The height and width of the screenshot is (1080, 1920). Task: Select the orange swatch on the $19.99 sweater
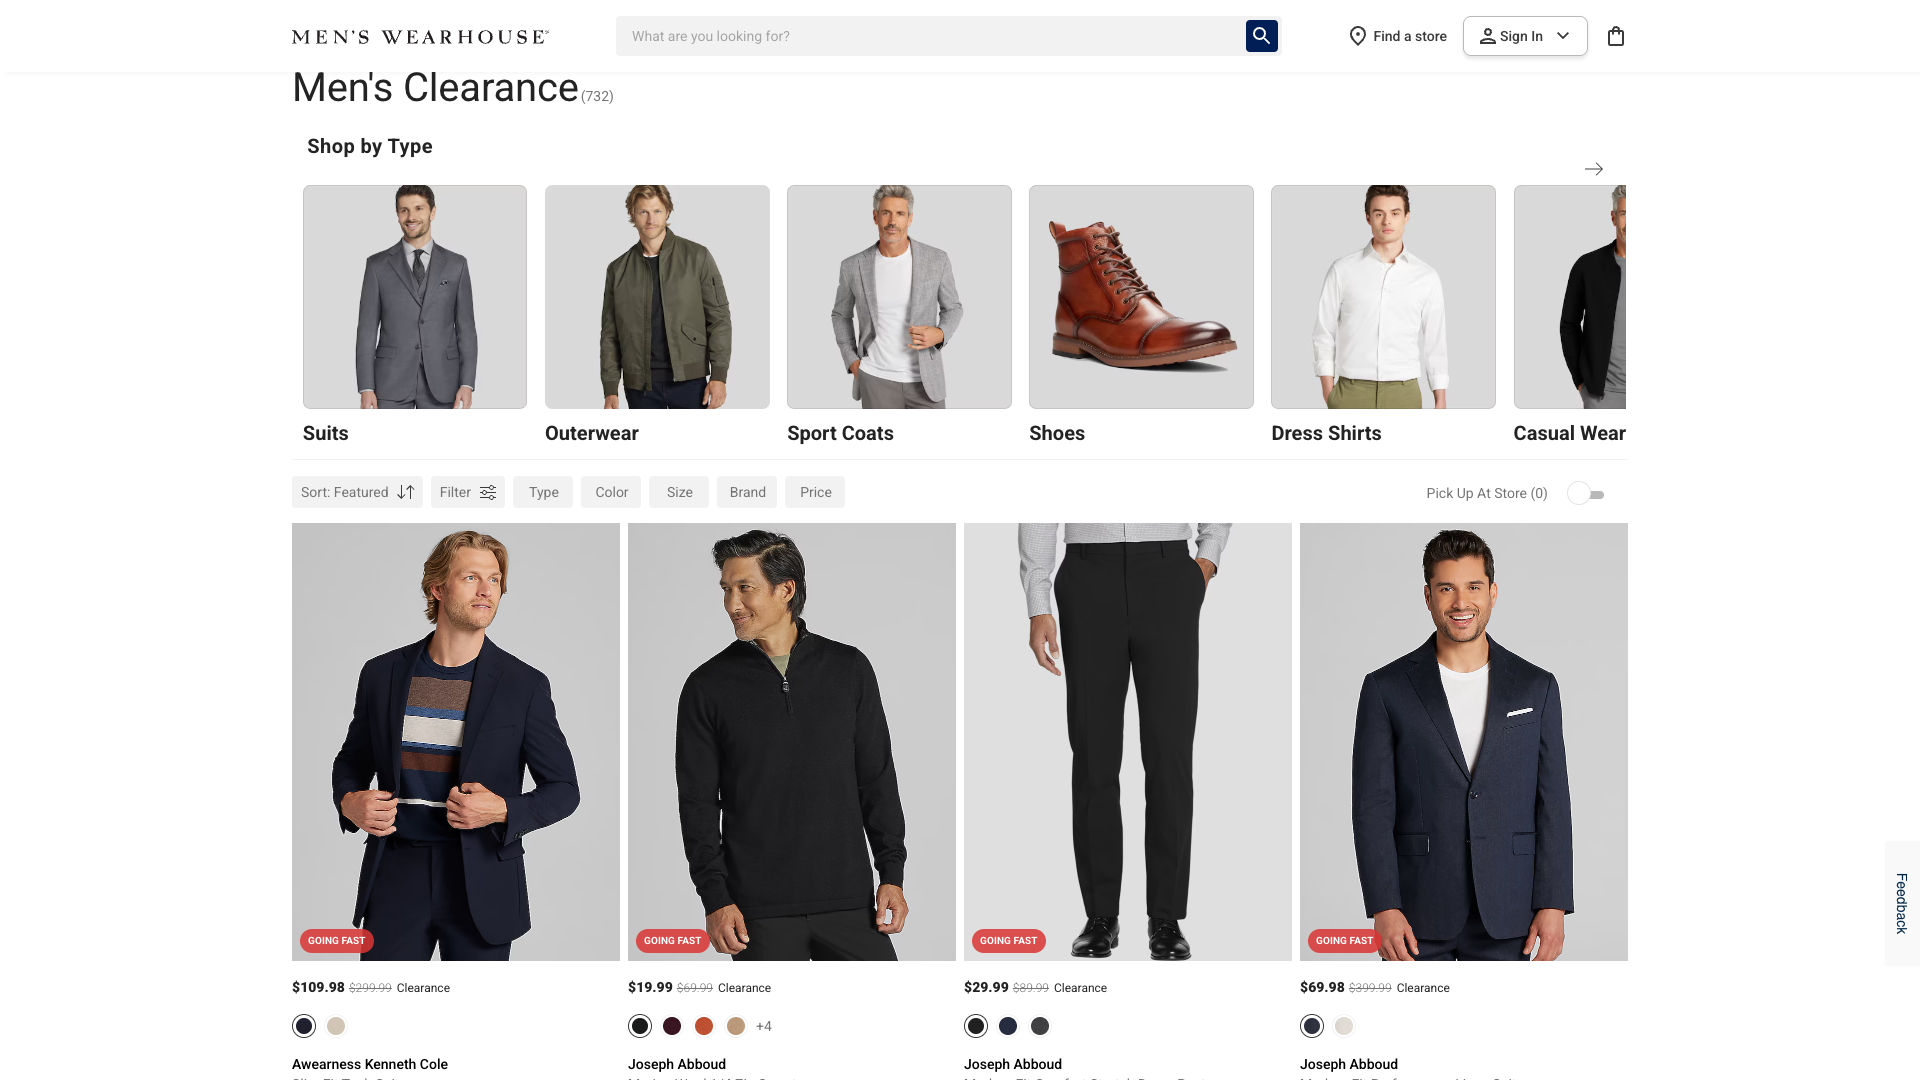pyautogui.click(x=704, y=1026)
